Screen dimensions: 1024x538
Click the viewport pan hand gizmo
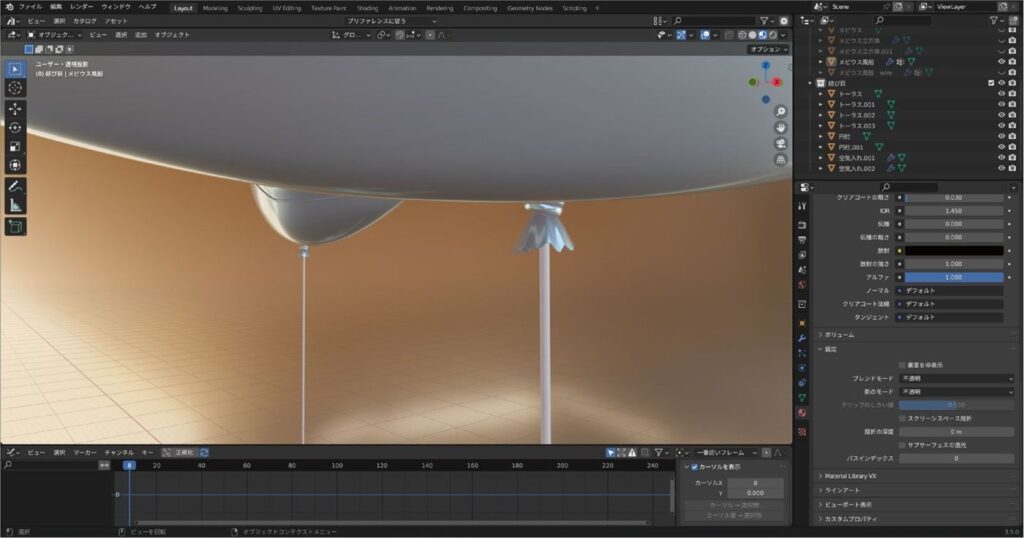click(x=780, y=128)
